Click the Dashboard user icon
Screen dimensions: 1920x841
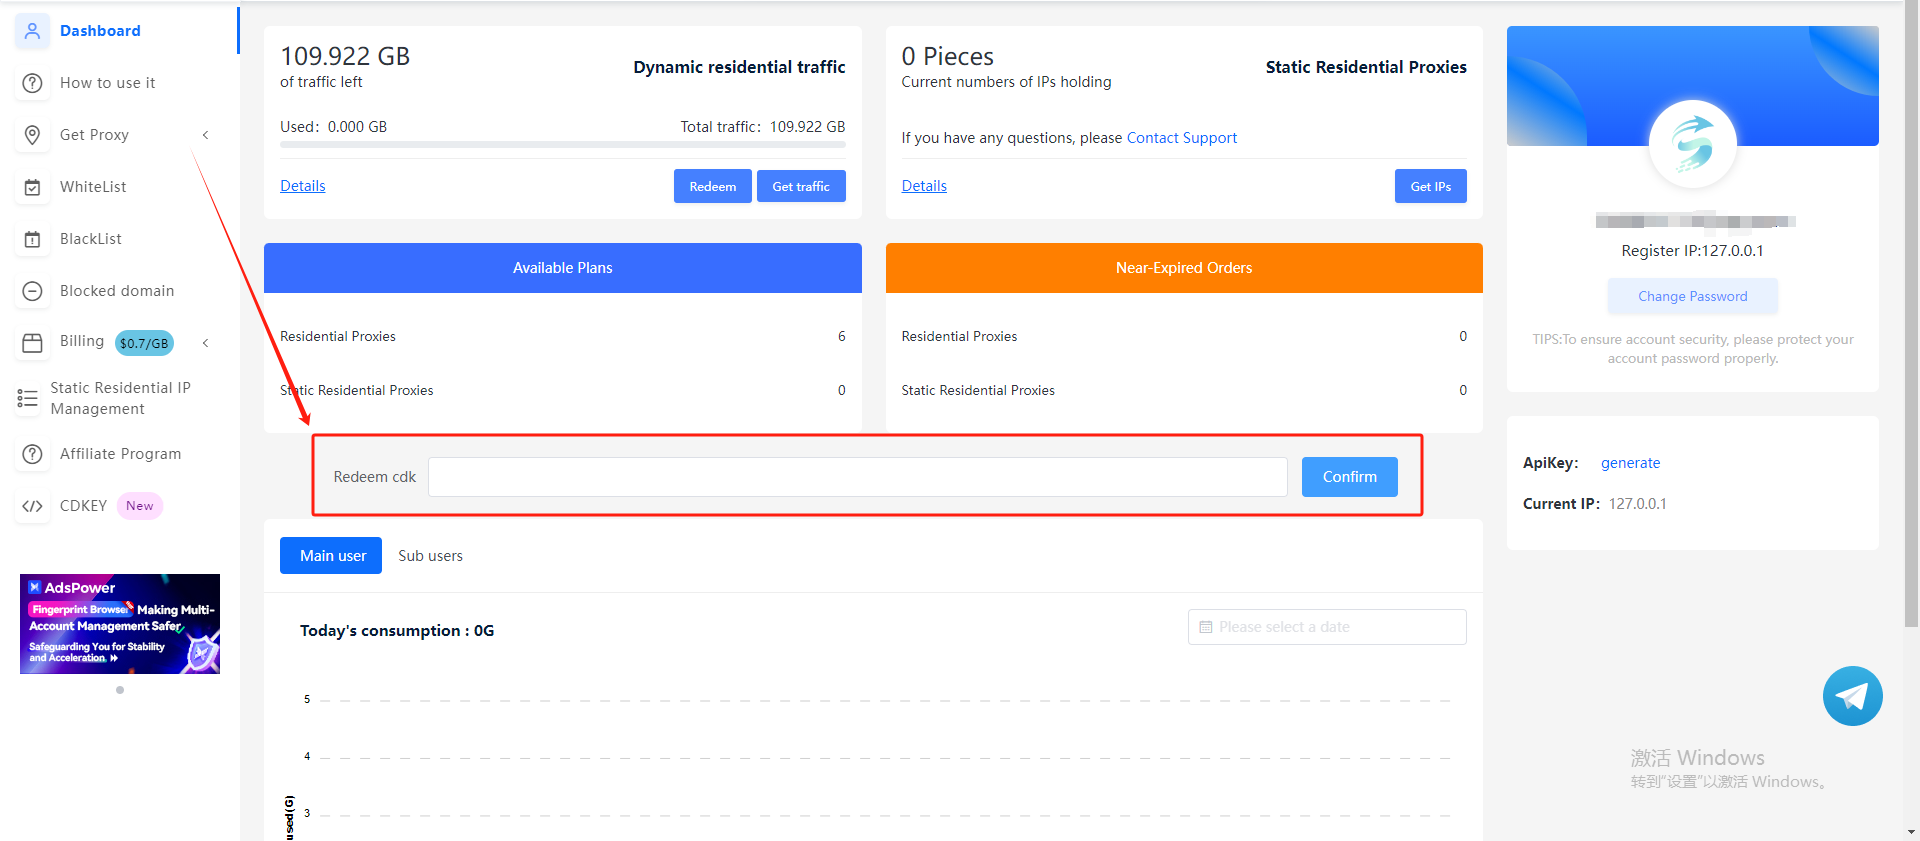(32, 31)
